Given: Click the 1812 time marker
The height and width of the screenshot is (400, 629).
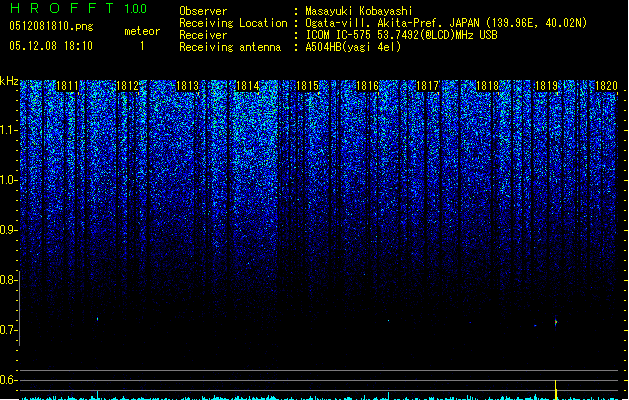Looking at the screenshot, I should 127,86.
